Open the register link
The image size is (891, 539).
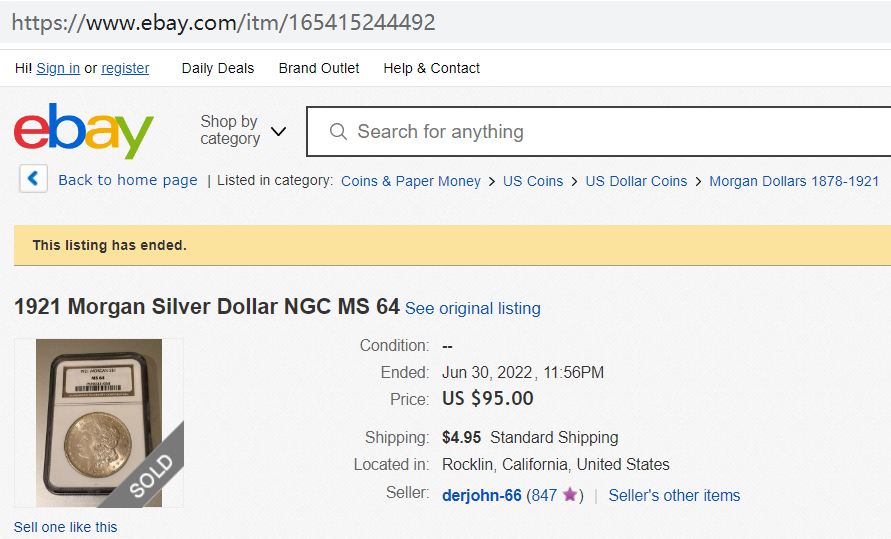point(125,68)
